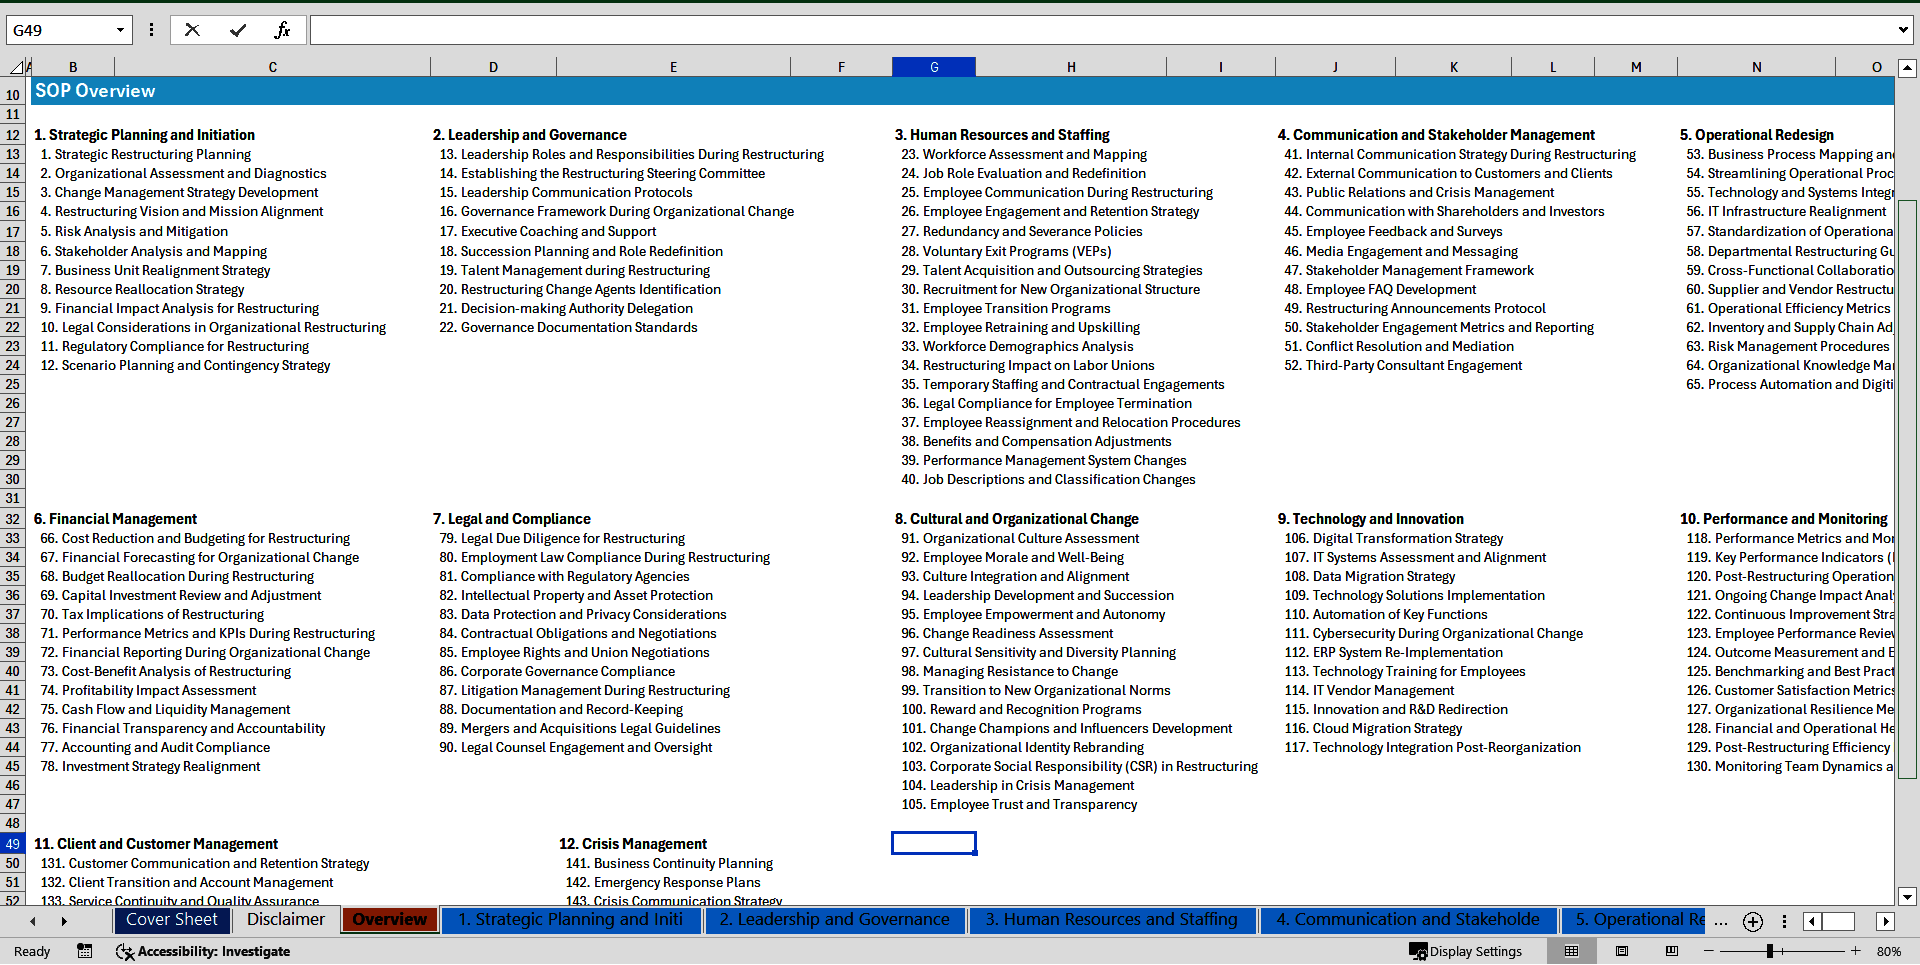Click the Enter checkmark icon in formula bar
1920x965 pixels.
coord(237,30)
